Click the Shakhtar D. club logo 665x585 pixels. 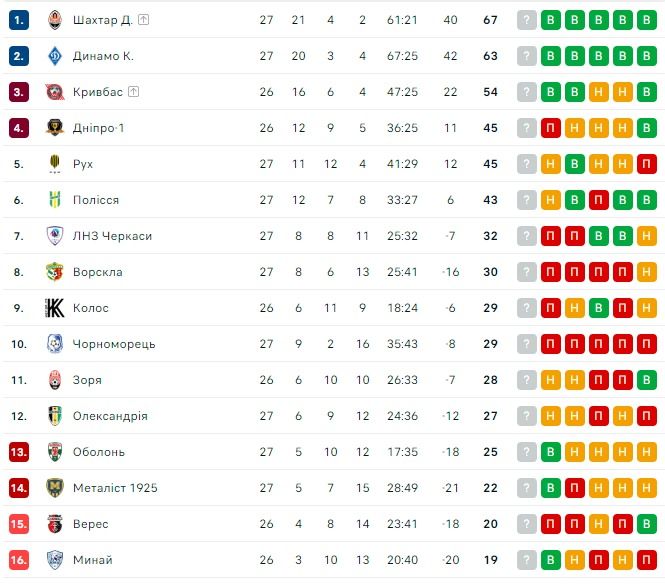tap(55, 20)
